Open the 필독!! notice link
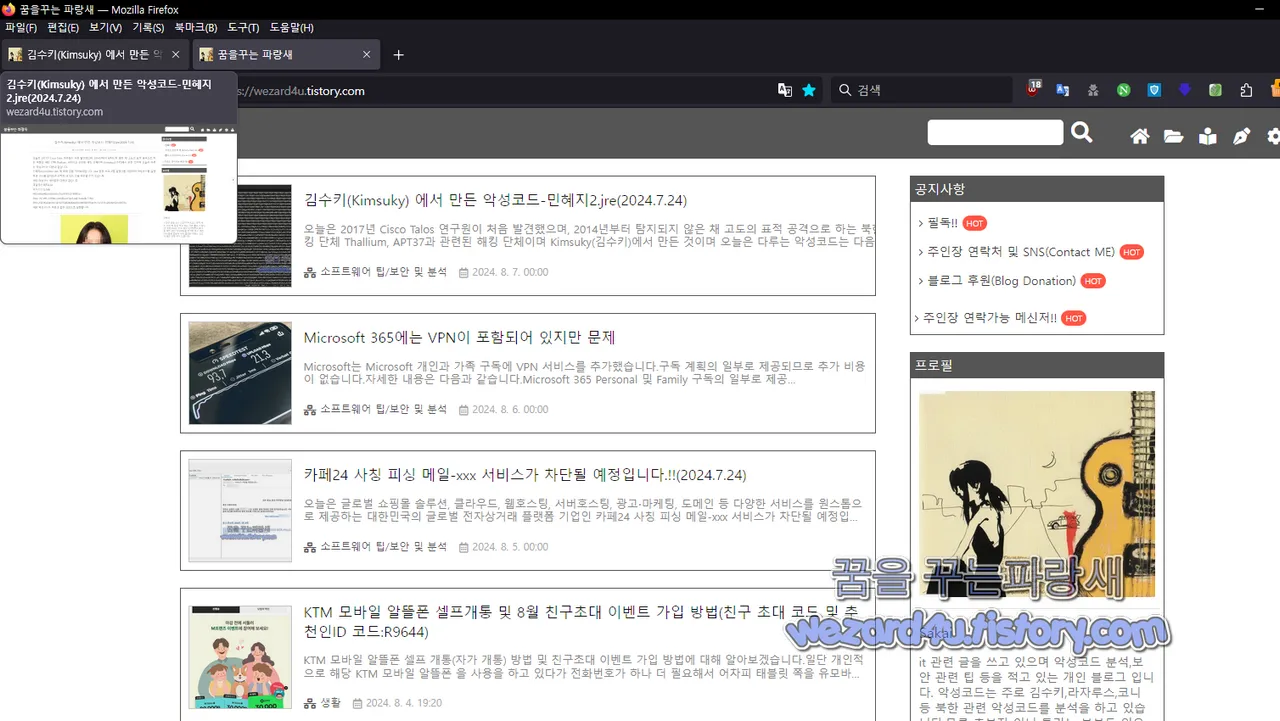Screen dimensions: 1280x721 tap(942, 223)
